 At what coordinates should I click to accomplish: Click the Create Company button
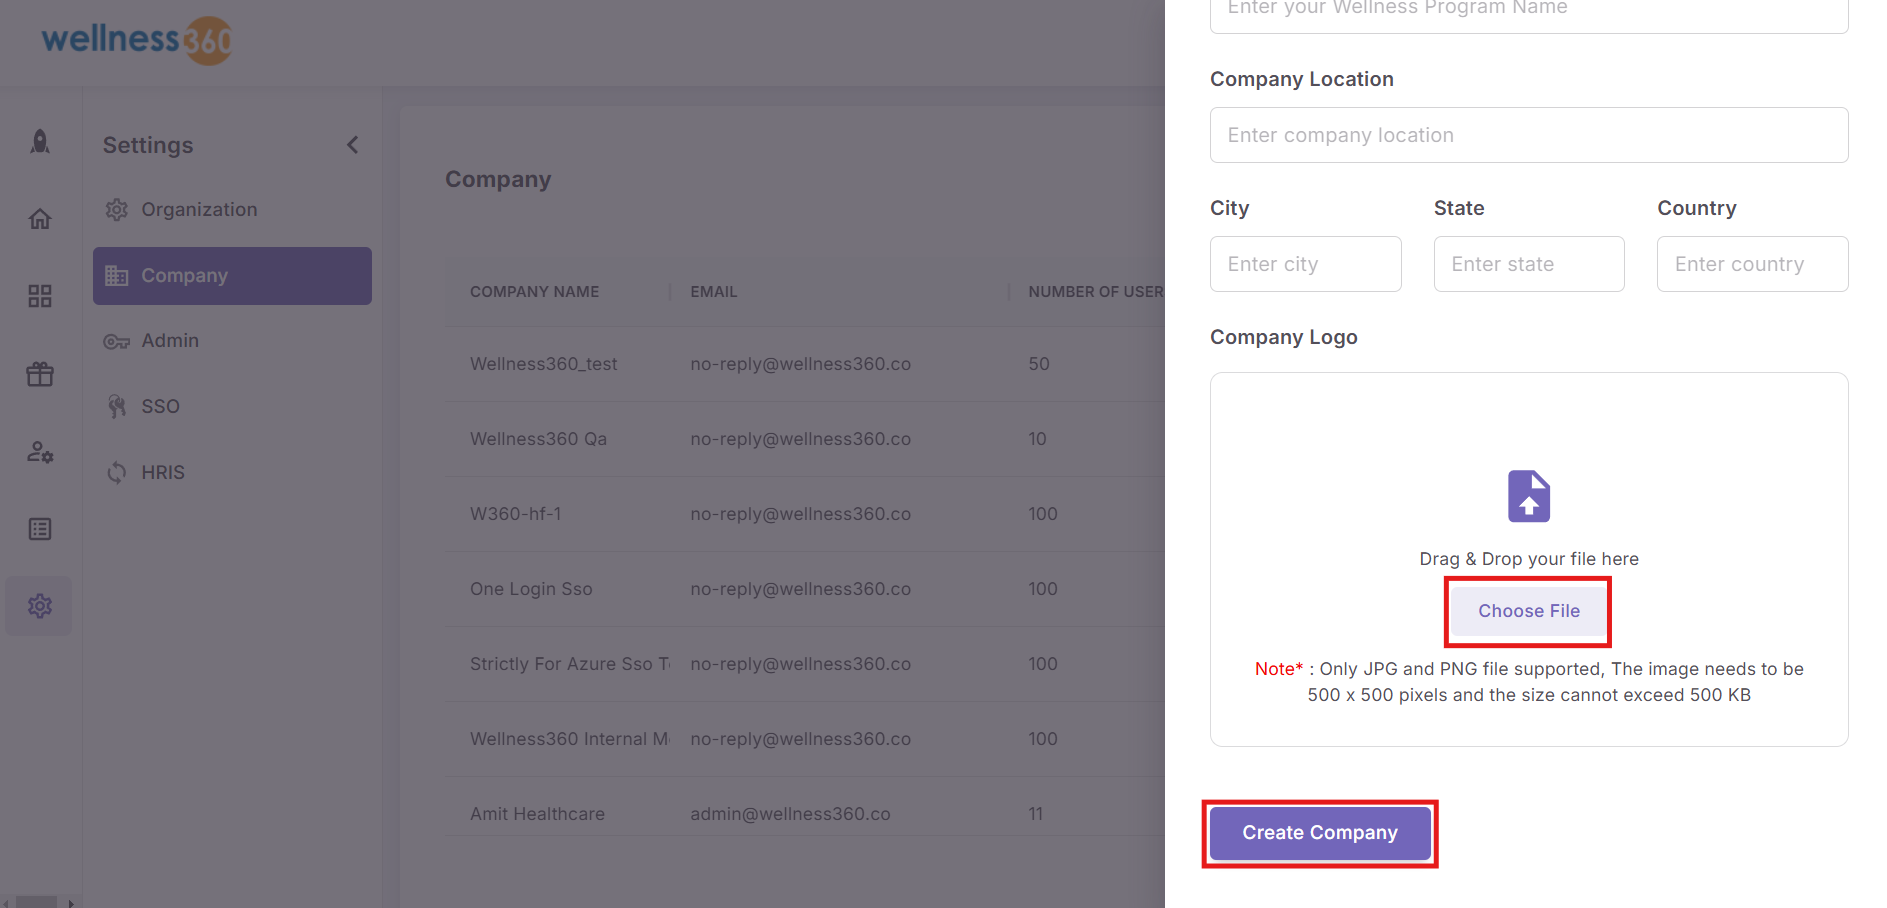(x=1320, y=833)
